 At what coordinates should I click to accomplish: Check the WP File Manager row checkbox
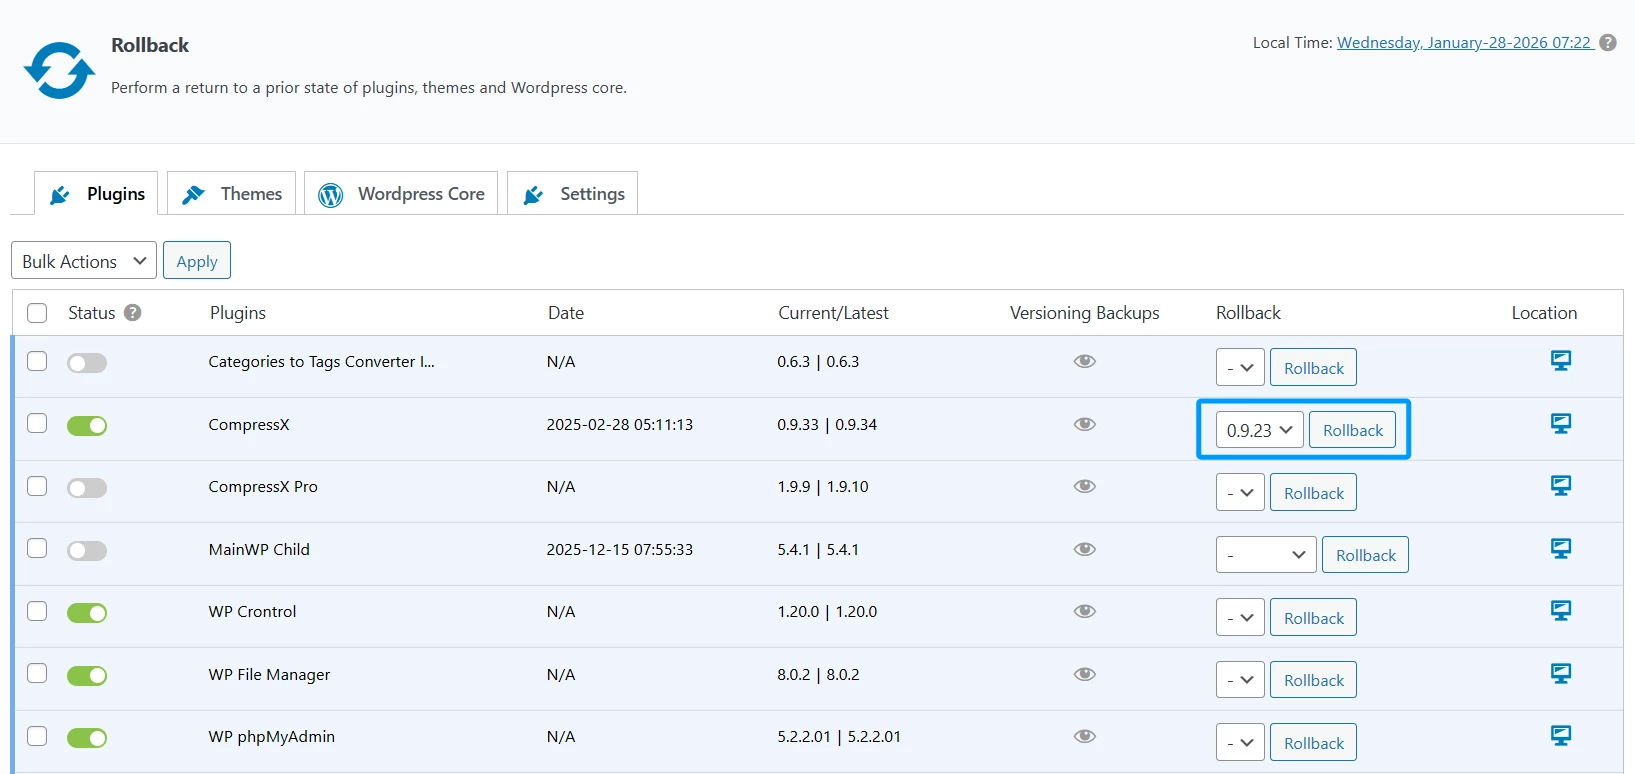tap(37, 673)
